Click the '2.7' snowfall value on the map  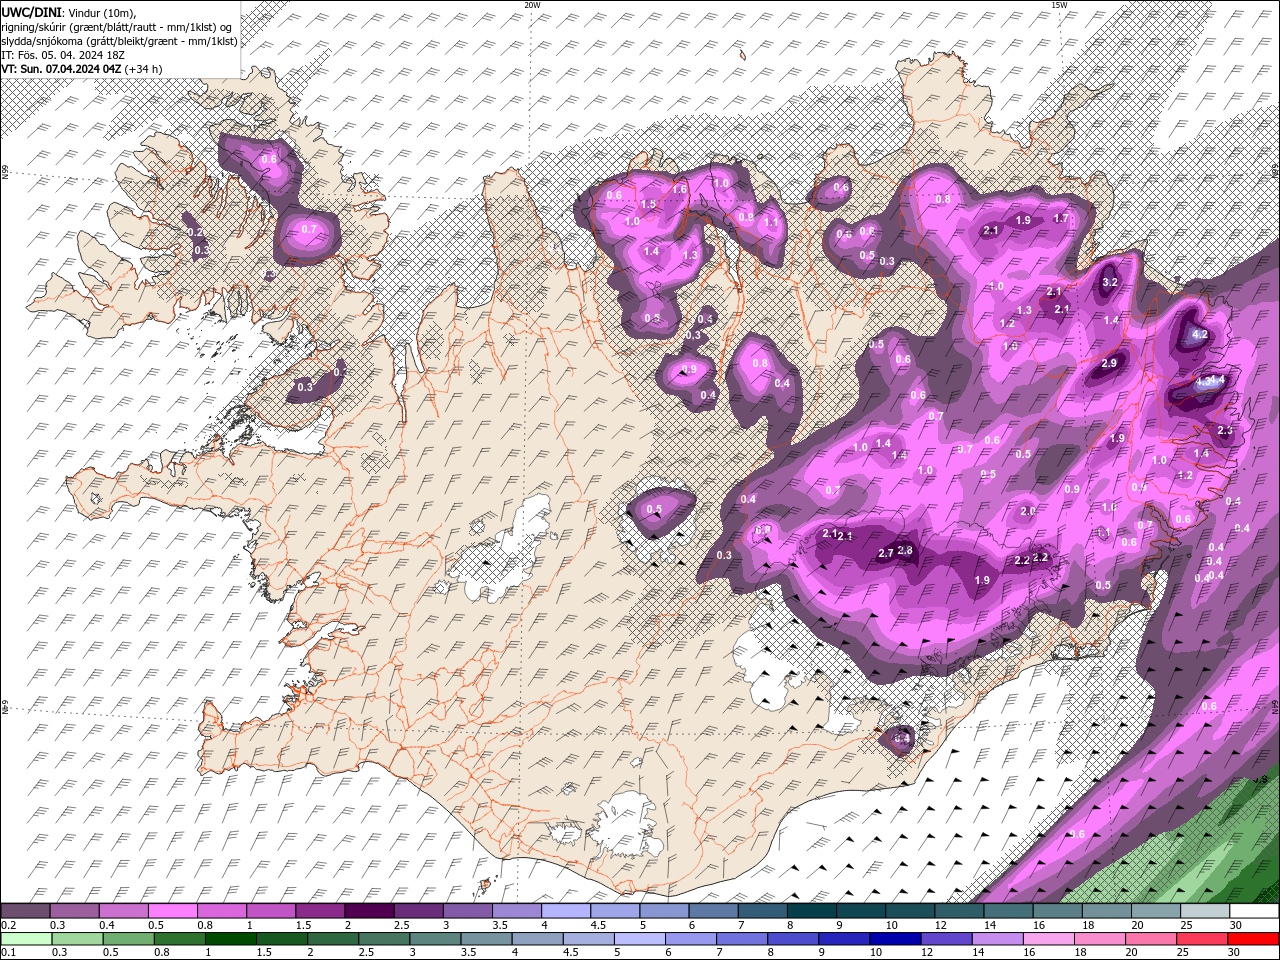tap(885, 554)
